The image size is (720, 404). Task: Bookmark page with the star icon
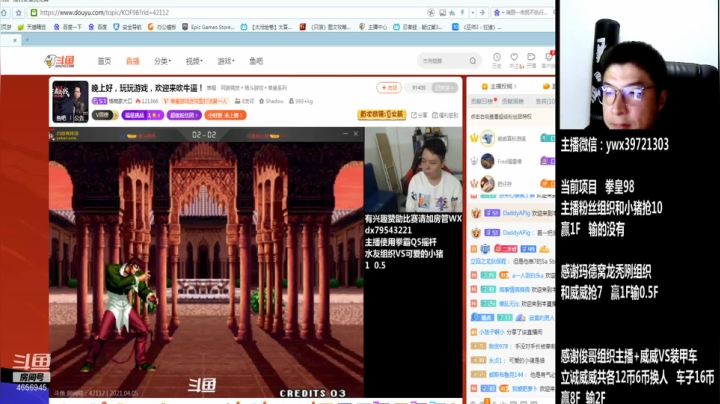point(18,13)
